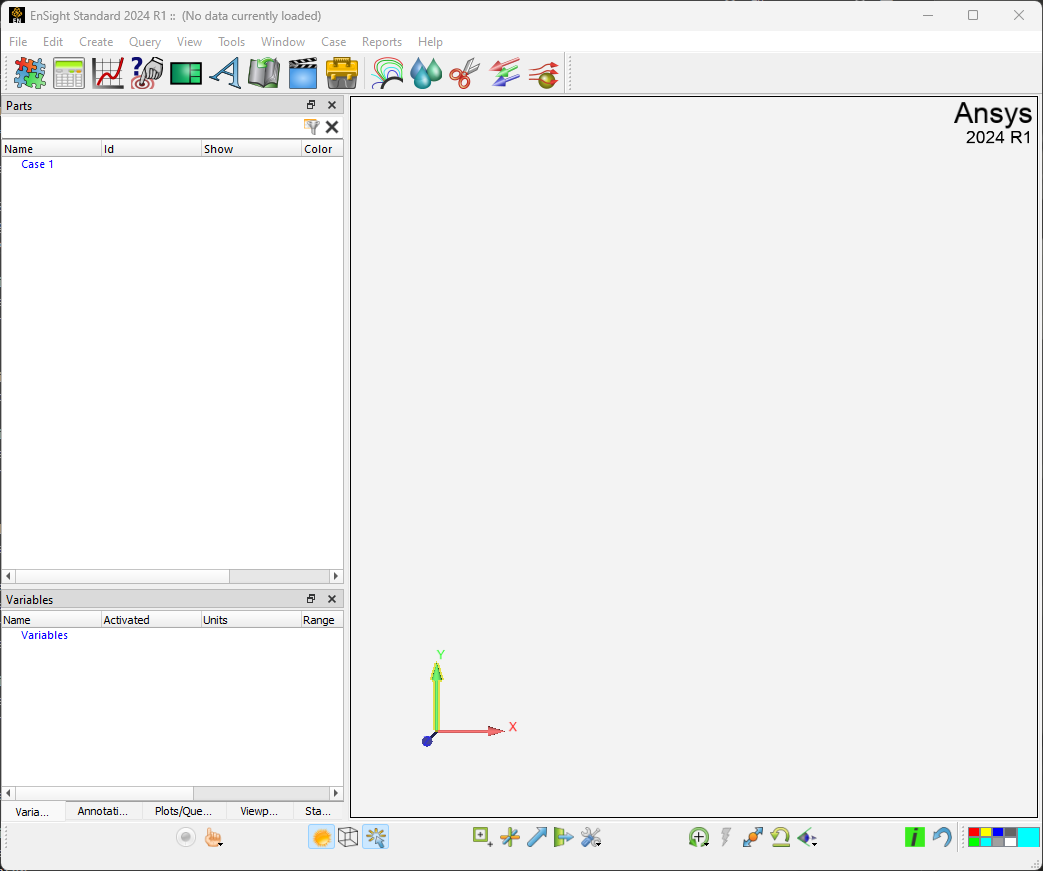Image resolution: width=1043 pixels, height=871 pixels.
Task: Open the View menu
Action: 189,41
